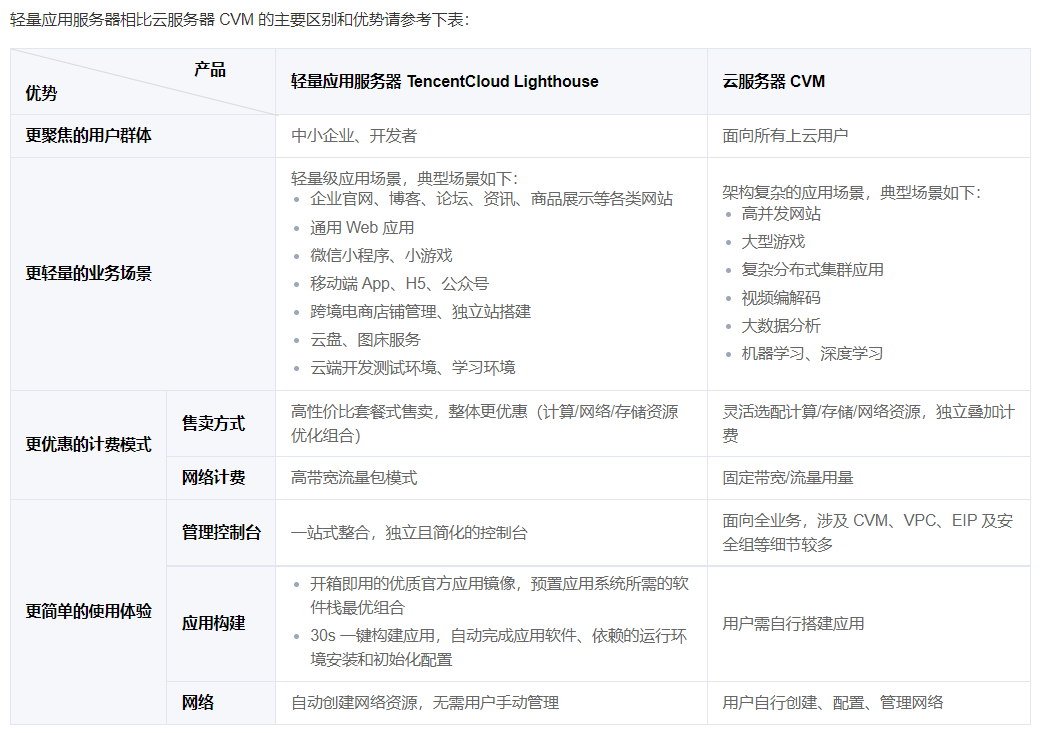Select the 管理控制台 sub-row label
1044x733 pixels.
pyautogui.click(x=222, y=533)
